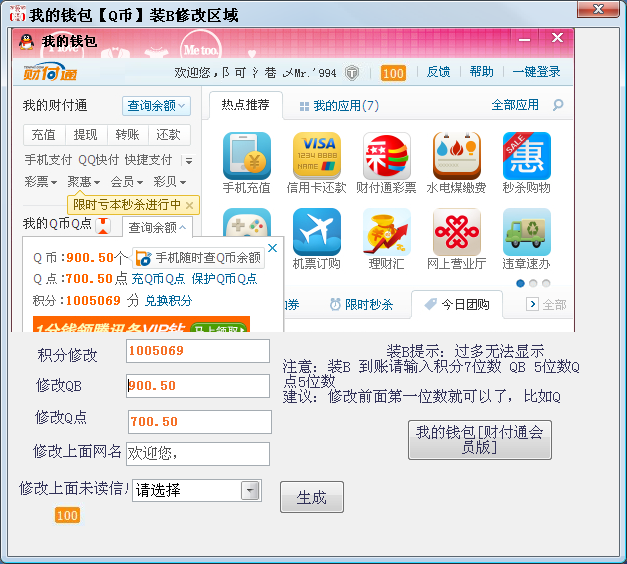Image resolution: width=627 pixels, height=564 pixels.
Task: Click the 还款 button
Action: click(x=169, y=135)
